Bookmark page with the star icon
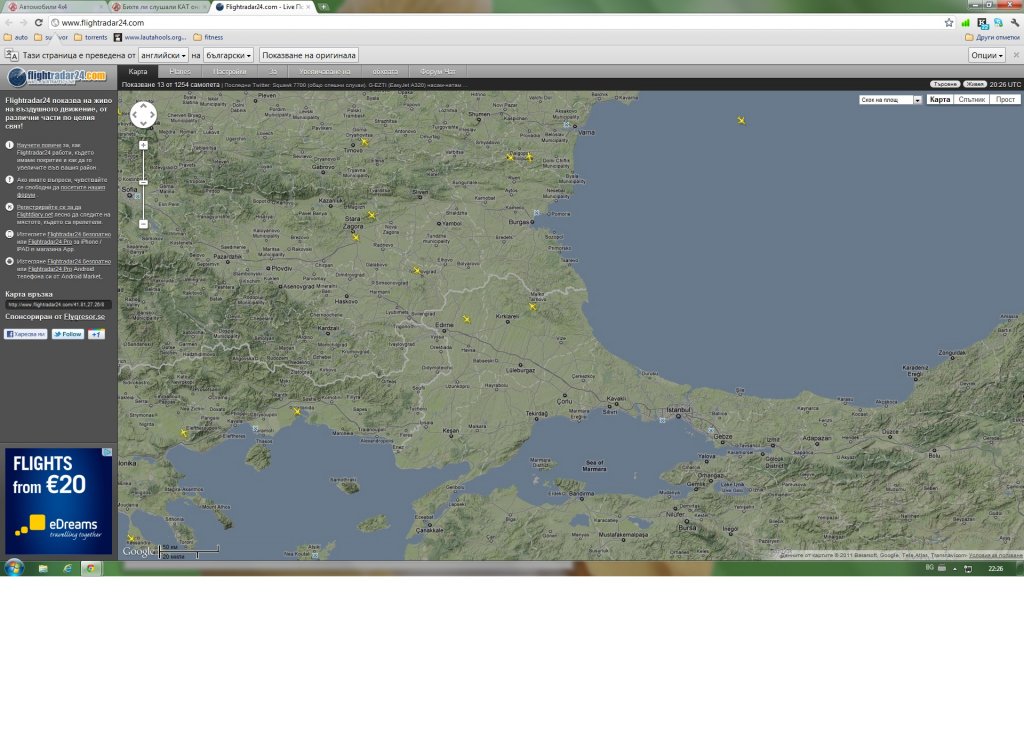 click(948, 22)
